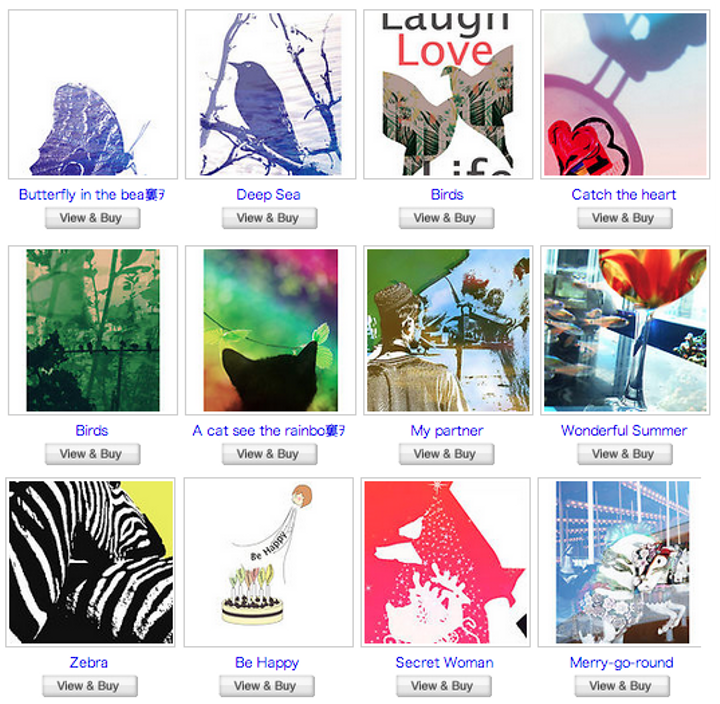Open the Wonderful Summer tulip image
The width and height of the screenshot is (720, 704).
pos(625,330)
